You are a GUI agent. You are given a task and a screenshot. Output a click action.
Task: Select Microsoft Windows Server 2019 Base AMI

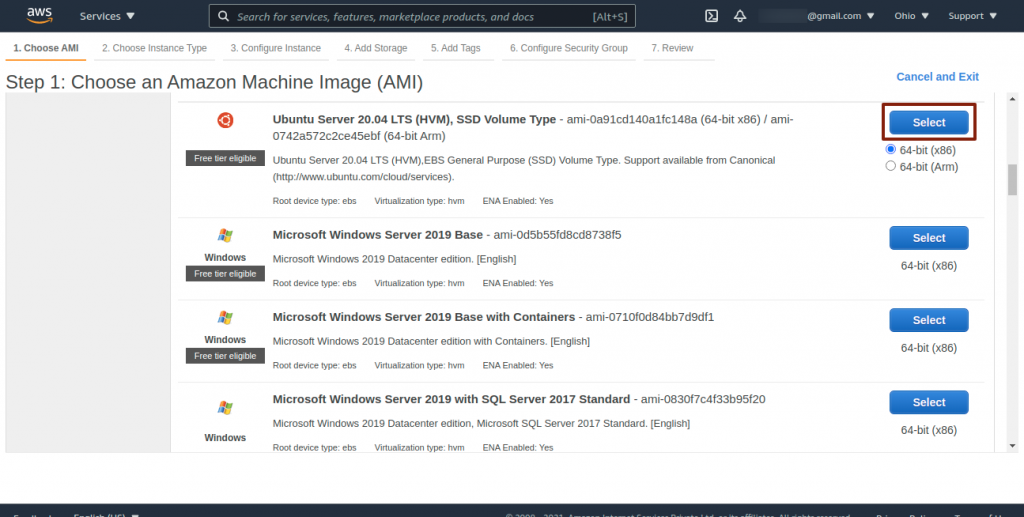929,238
